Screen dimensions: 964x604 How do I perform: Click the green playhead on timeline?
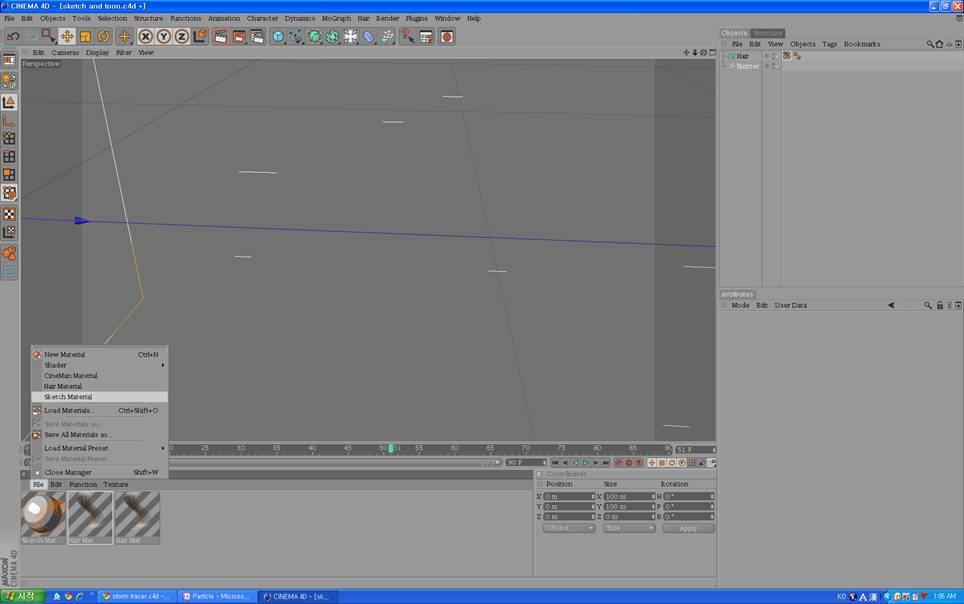[390, 448]
